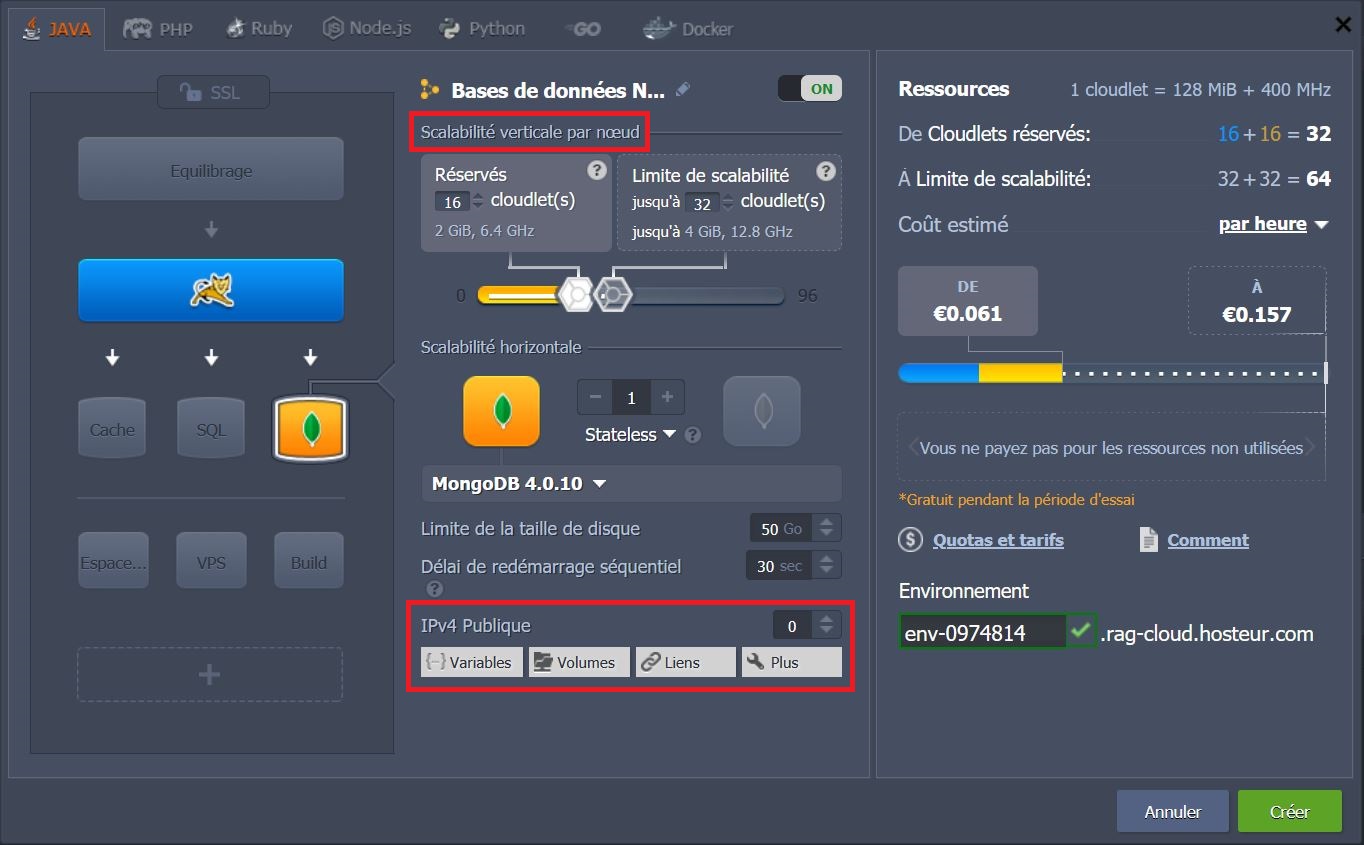The width and height of the screenshot is (1364, 845).
Task: Enable the SSL option
Action: (211, 93)
